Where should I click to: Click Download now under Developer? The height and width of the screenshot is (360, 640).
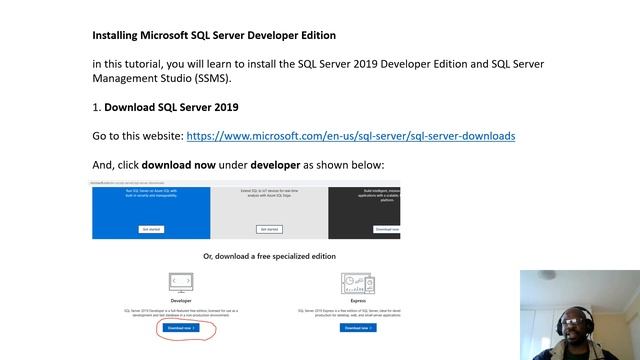(x=181, y=328)
